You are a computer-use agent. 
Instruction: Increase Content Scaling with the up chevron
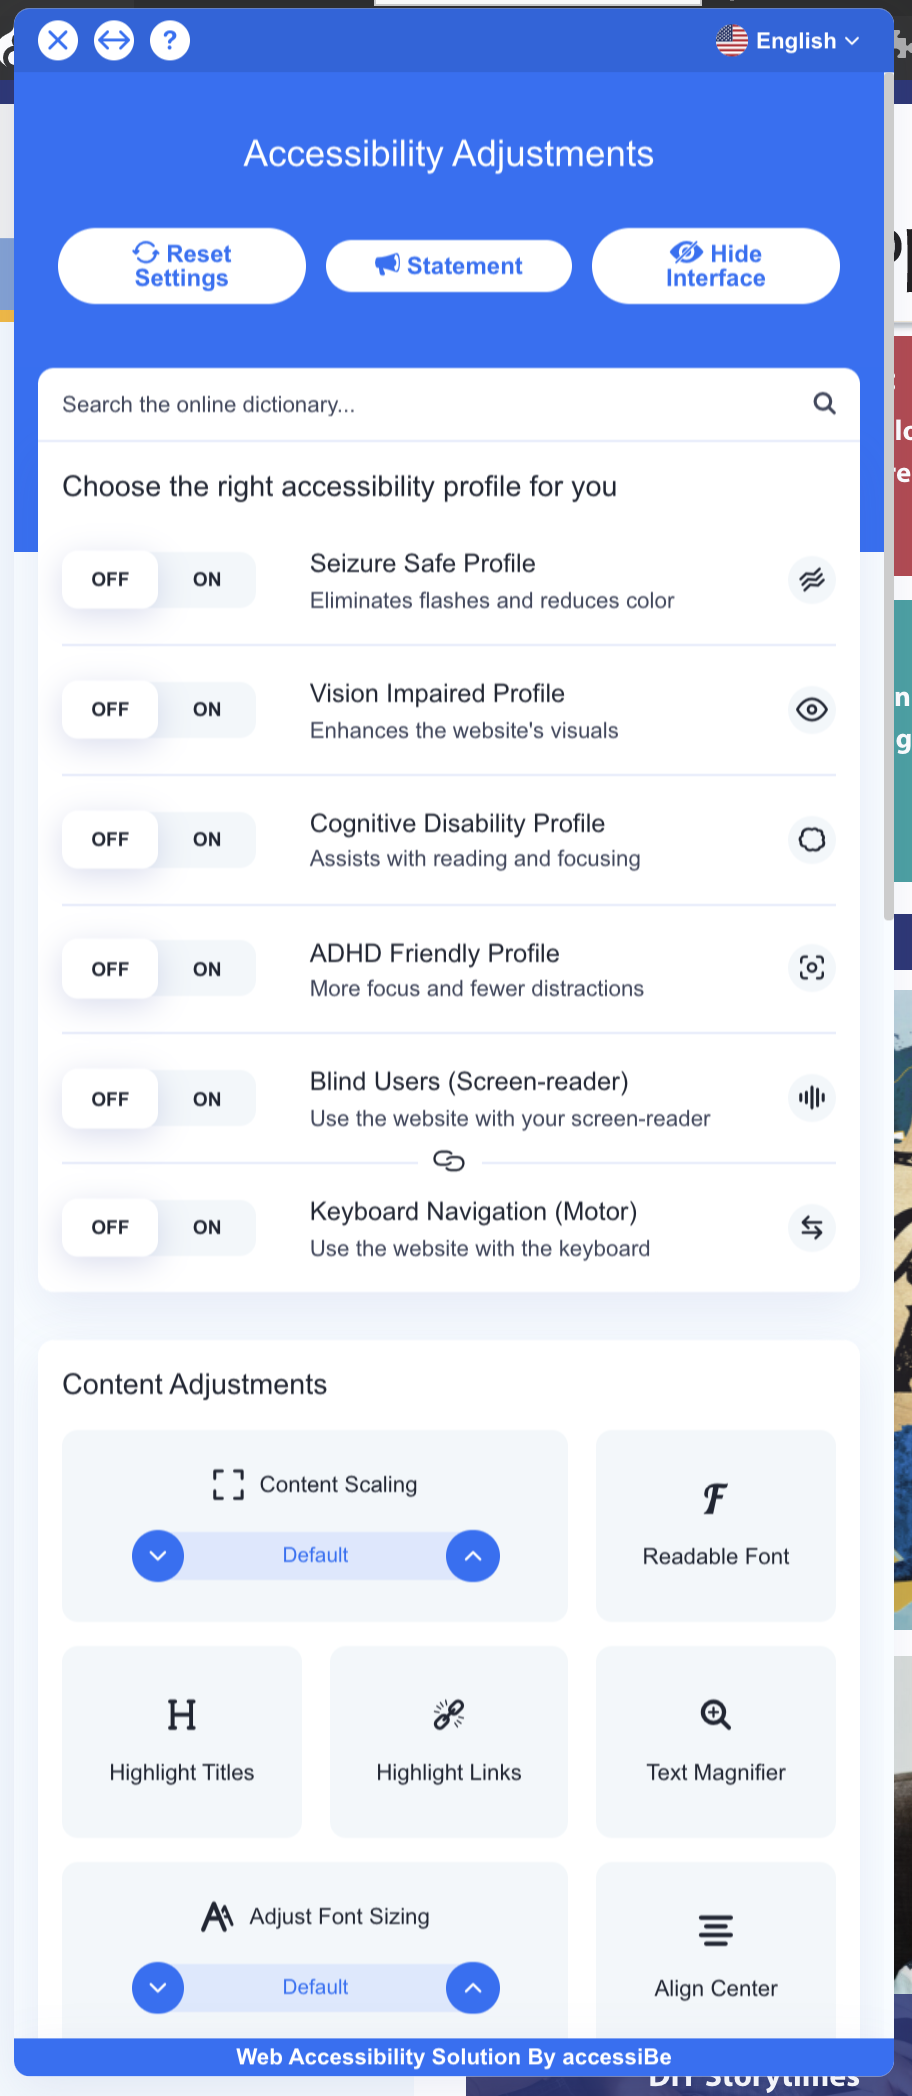[x=473, y=1556]
